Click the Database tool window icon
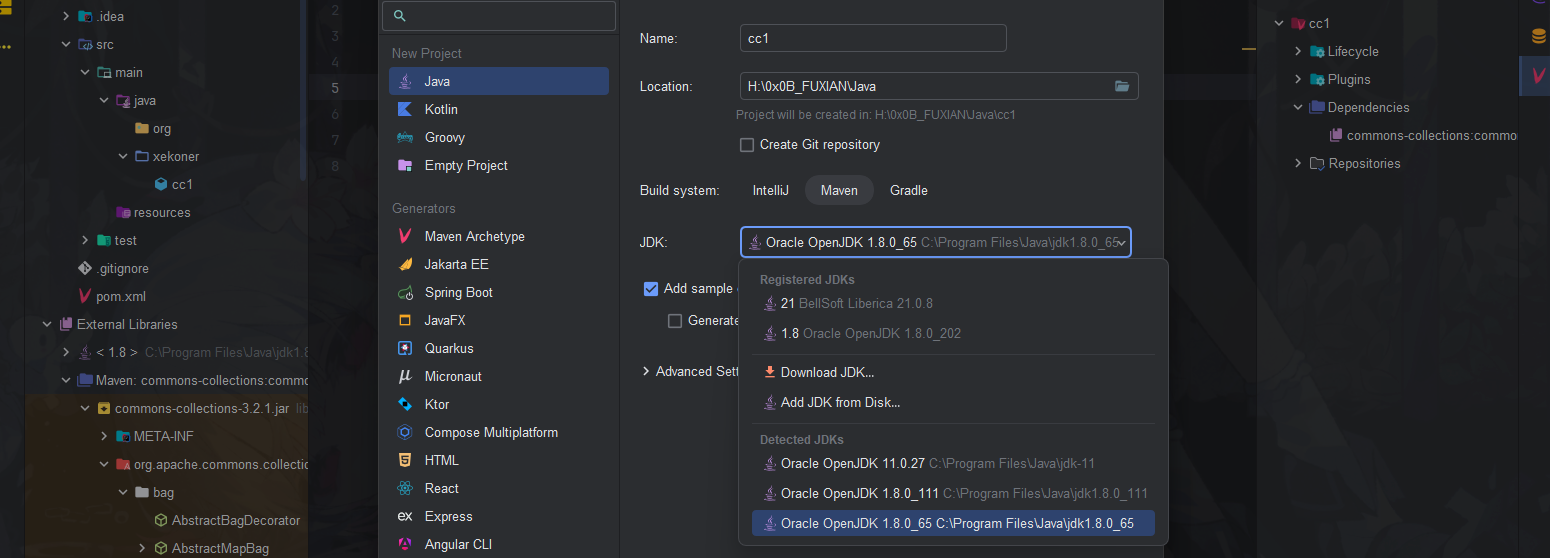 pos(1538,37)
